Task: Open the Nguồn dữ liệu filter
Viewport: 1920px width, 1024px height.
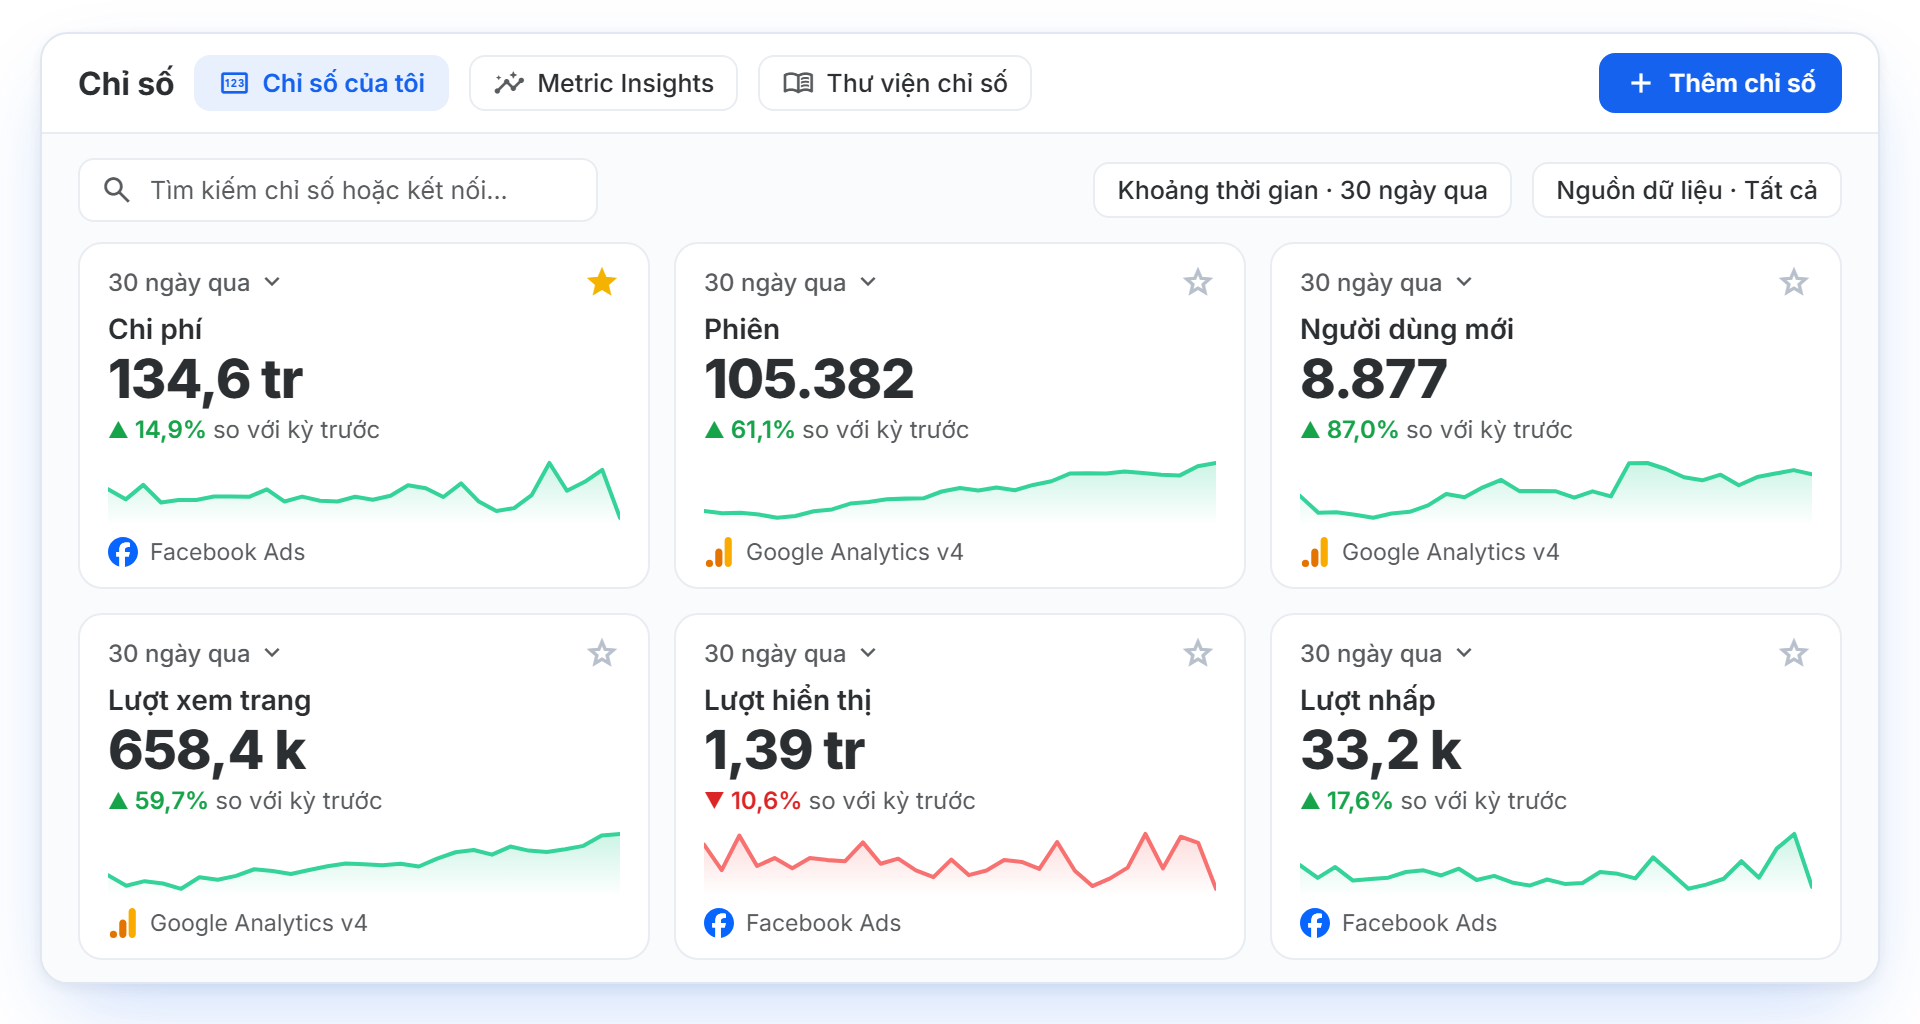Action: 1686,190
